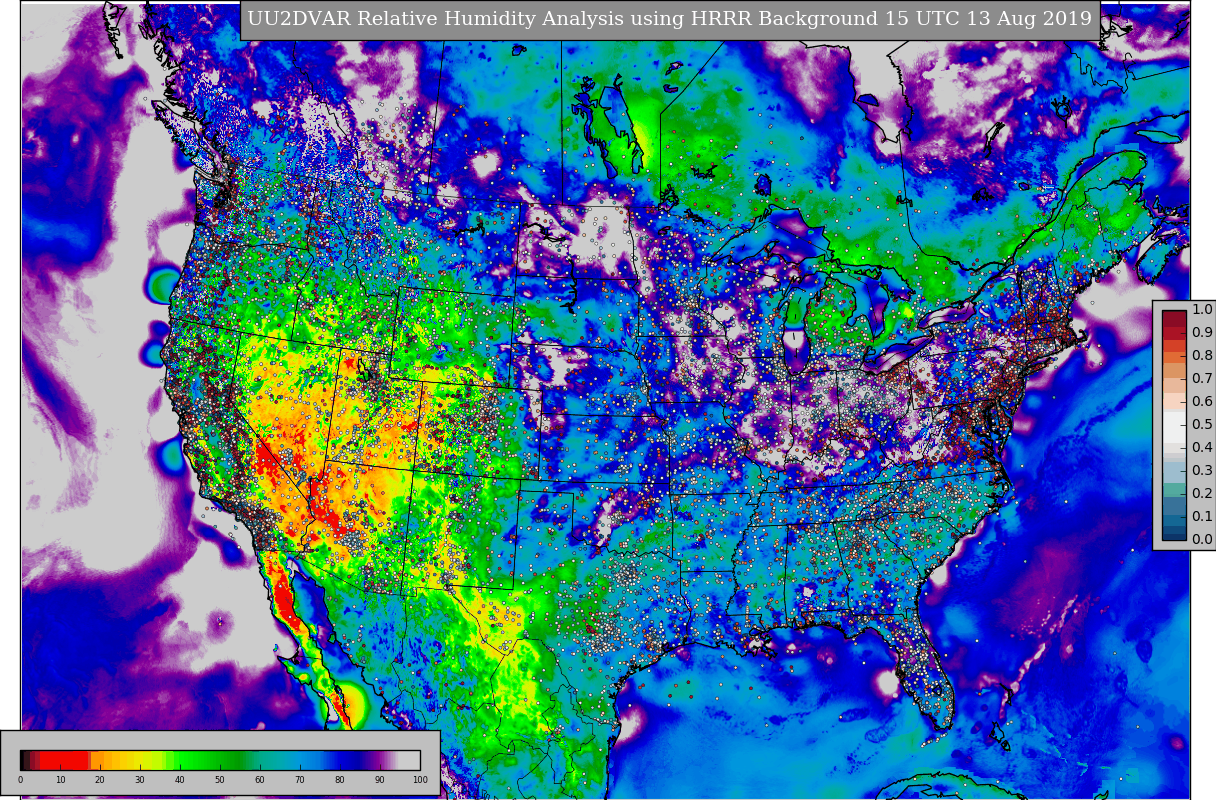
Task: Click the 0.8 label on the right colorbar
Action: [1202, 356]
